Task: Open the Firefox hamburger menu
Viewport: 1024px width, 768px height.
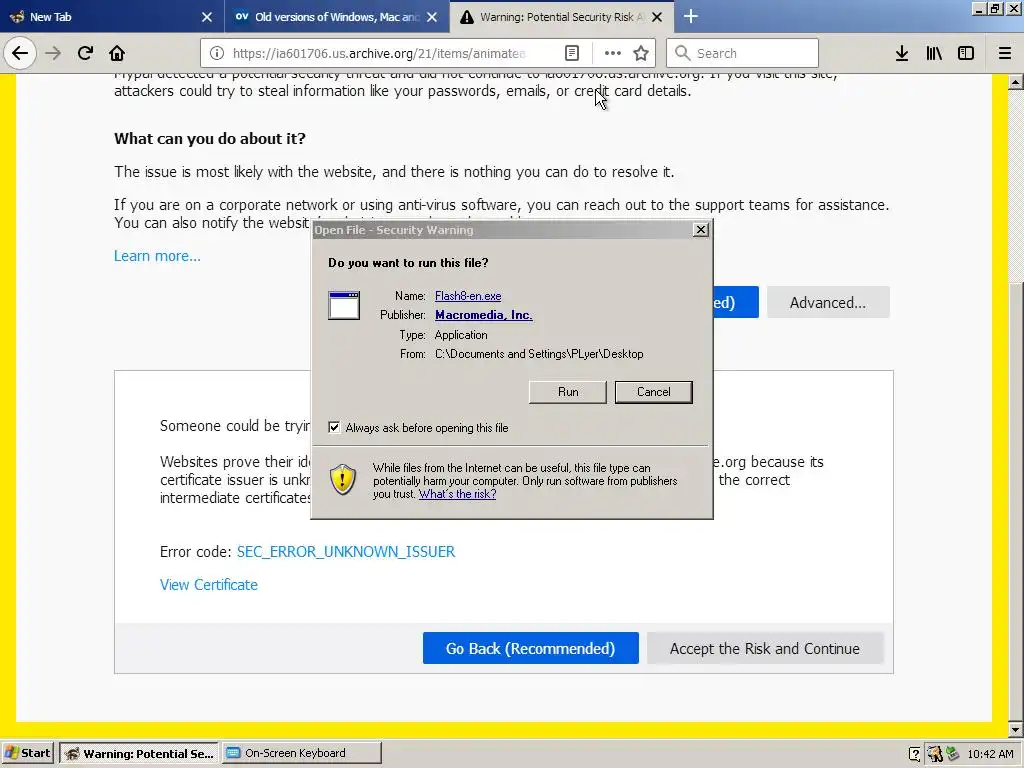Action: click(1005, 53)
